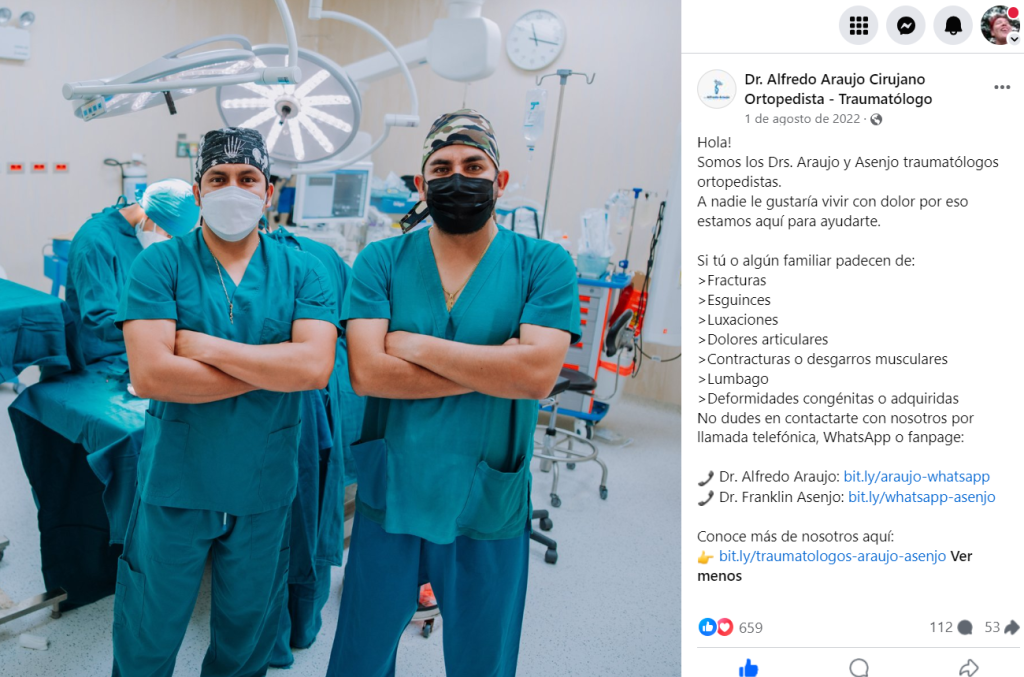Open account profile picture menu
Screen dimensions: 1024x677
[x=1000, y=25]
